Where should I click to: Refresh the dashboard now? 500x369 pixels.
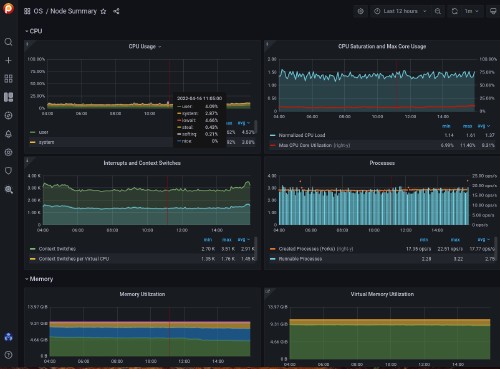click(454, 11)
